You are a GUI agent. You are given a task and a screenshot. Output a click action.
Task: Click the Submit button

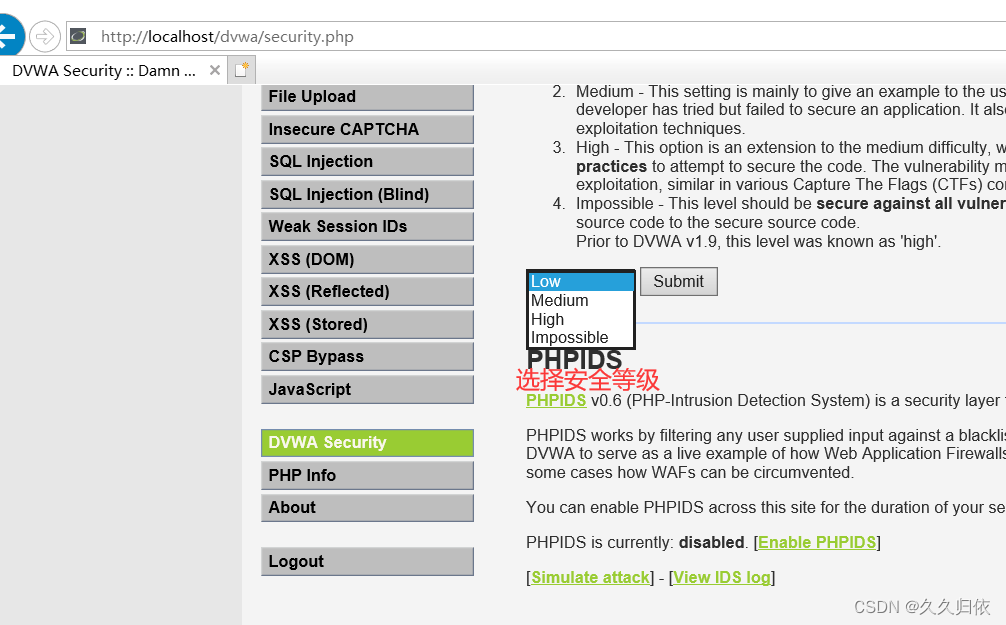click(679, 282)
